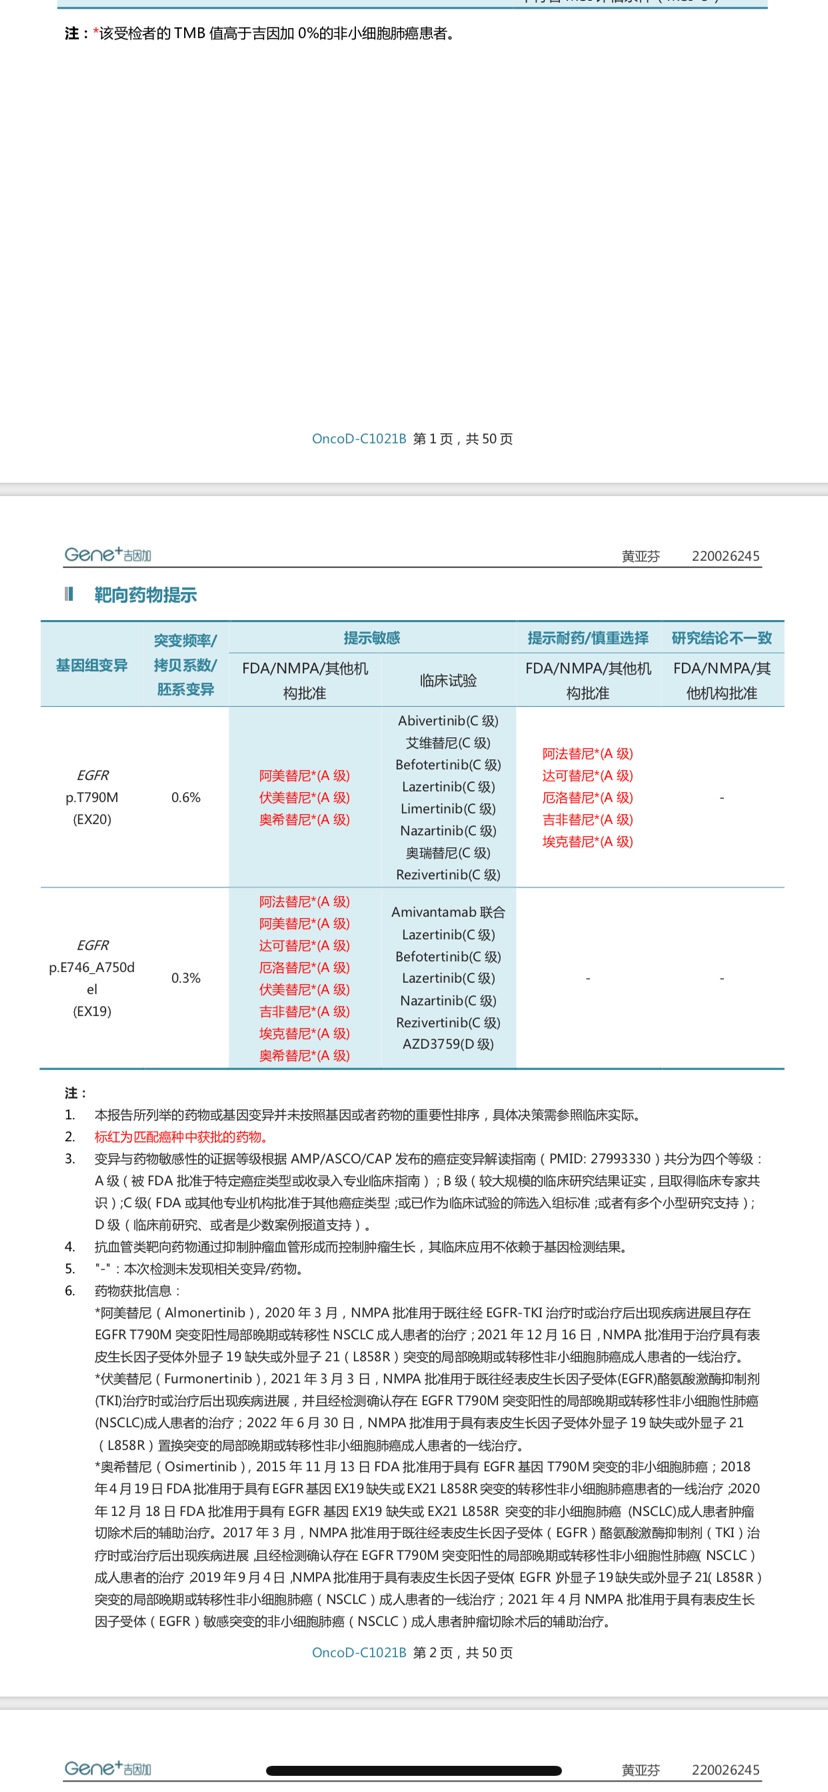
Task: Tap the 0.3% mutation frequency value
Action: coord(186,978)
